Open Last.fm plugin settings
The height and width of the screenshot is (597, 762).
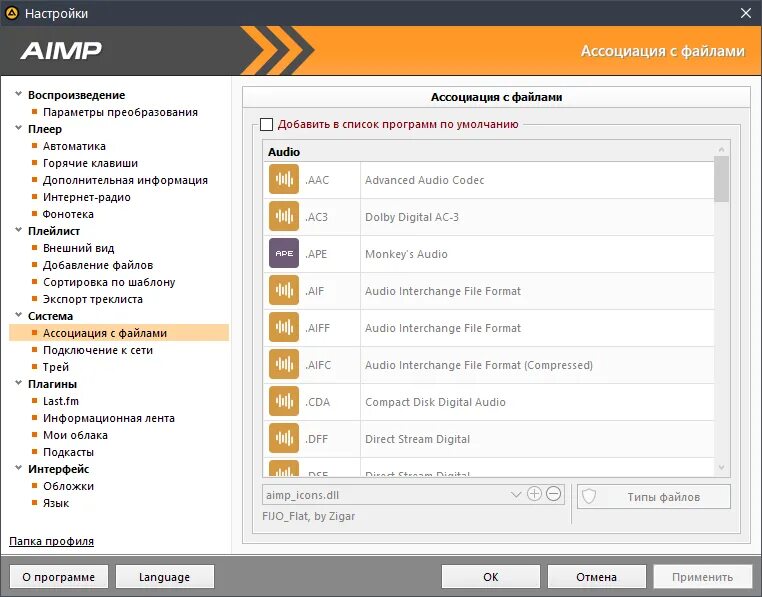coord(61,401)
